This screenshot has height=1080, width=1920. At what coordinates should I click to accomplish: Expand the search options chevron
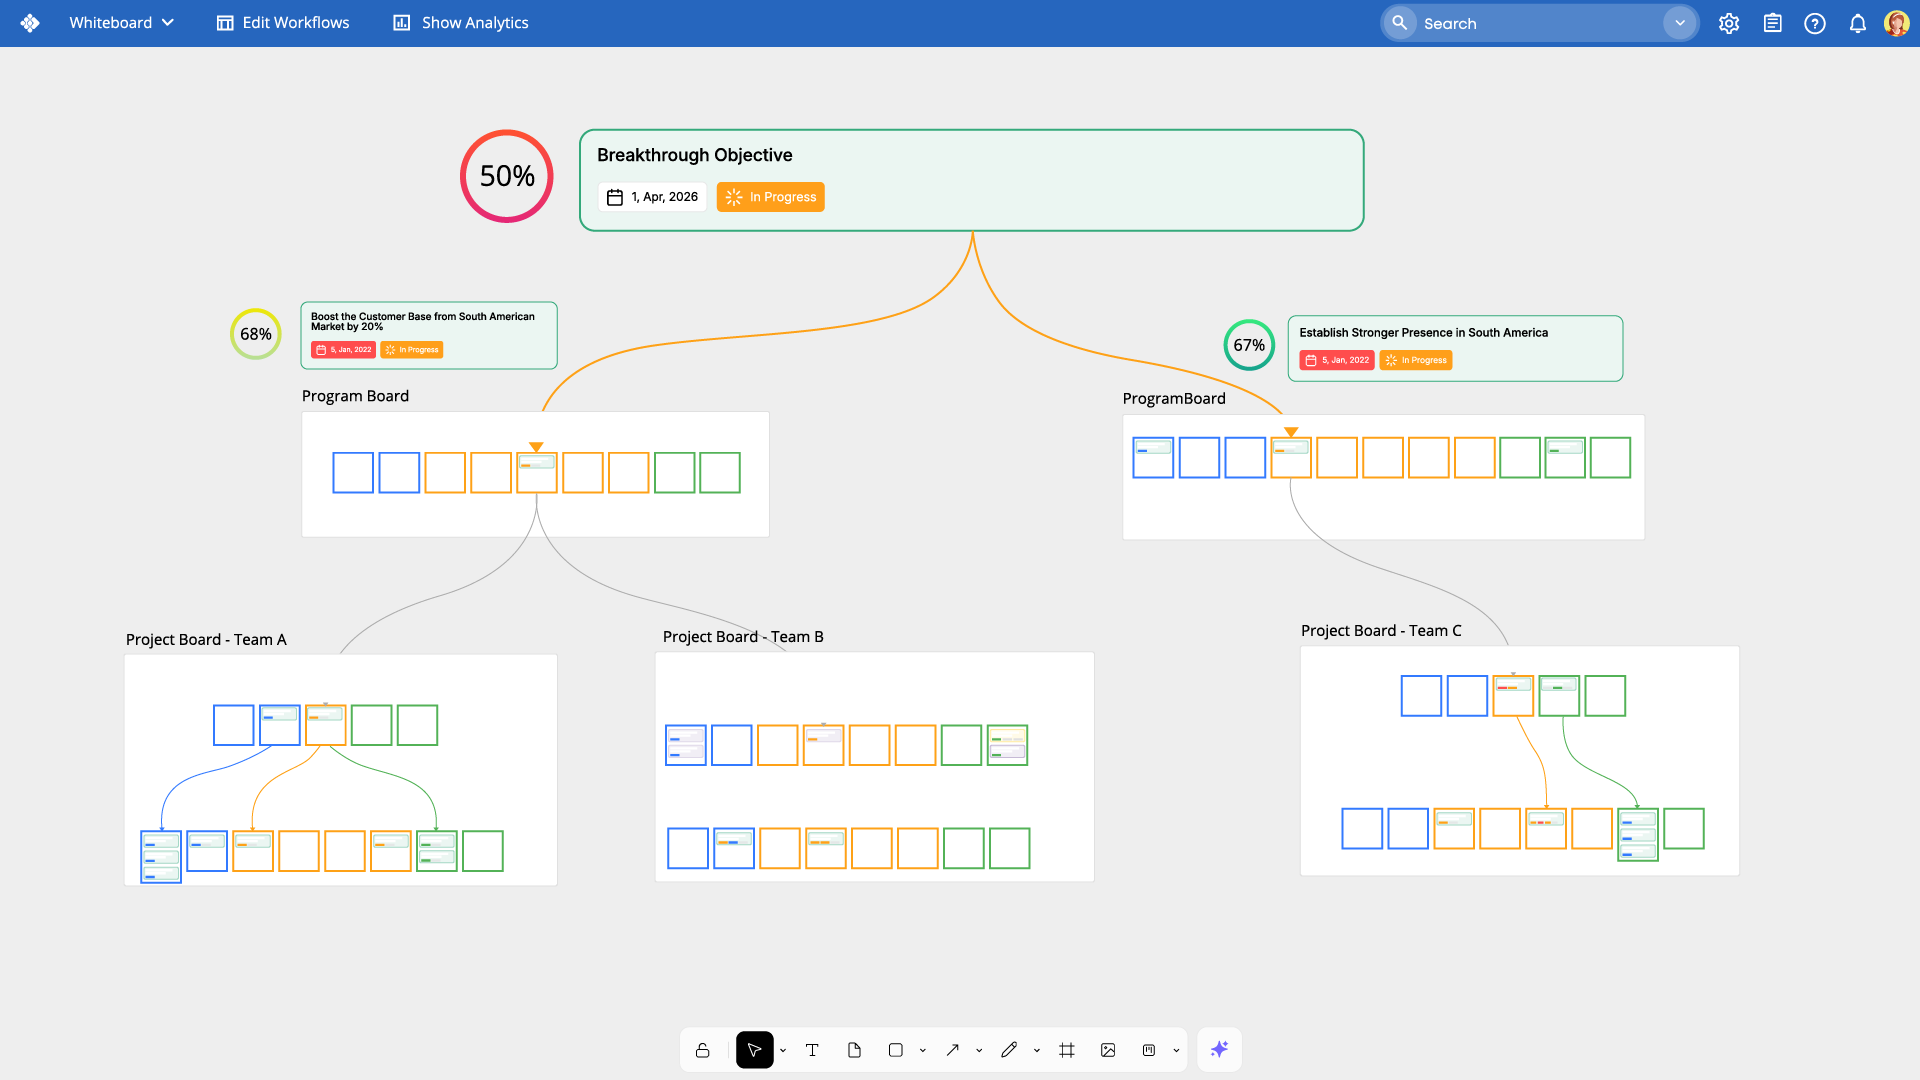[1680, 23]
